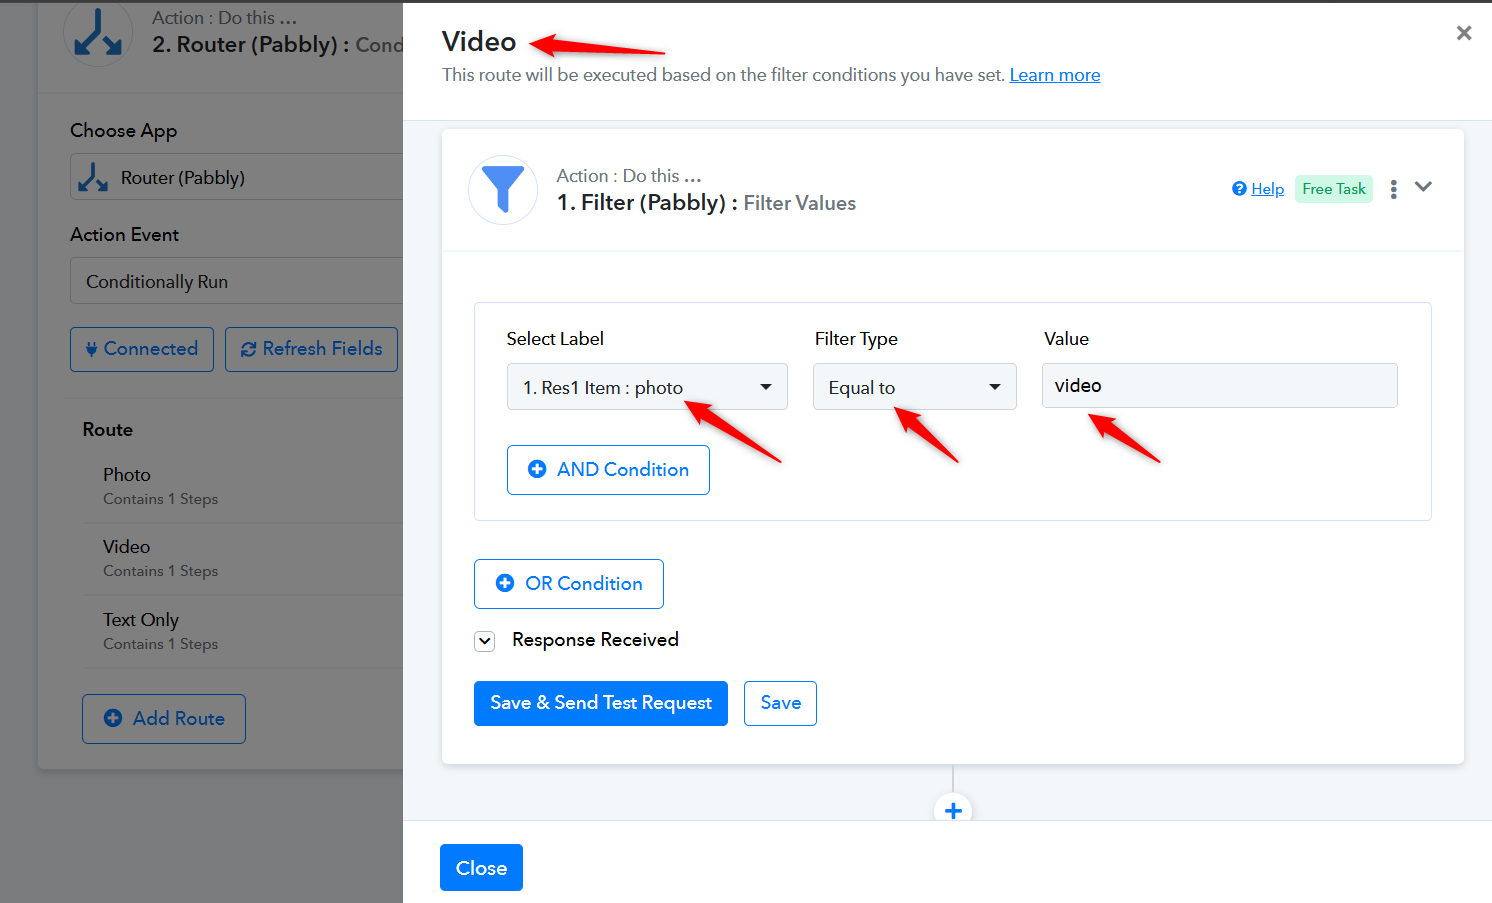Collapse the Filter step with chevron
This screenshot has height=903, width=1492.
tap(1424, 187)
